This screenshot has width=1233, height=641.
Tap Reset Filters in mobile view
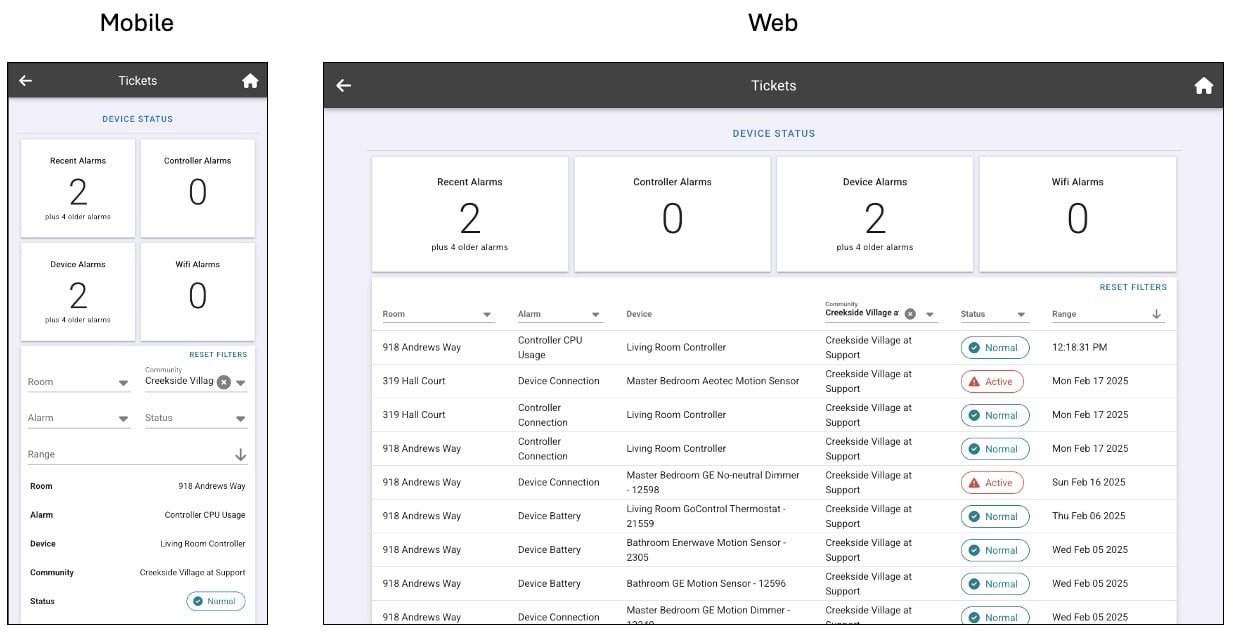tap(218, 355)
